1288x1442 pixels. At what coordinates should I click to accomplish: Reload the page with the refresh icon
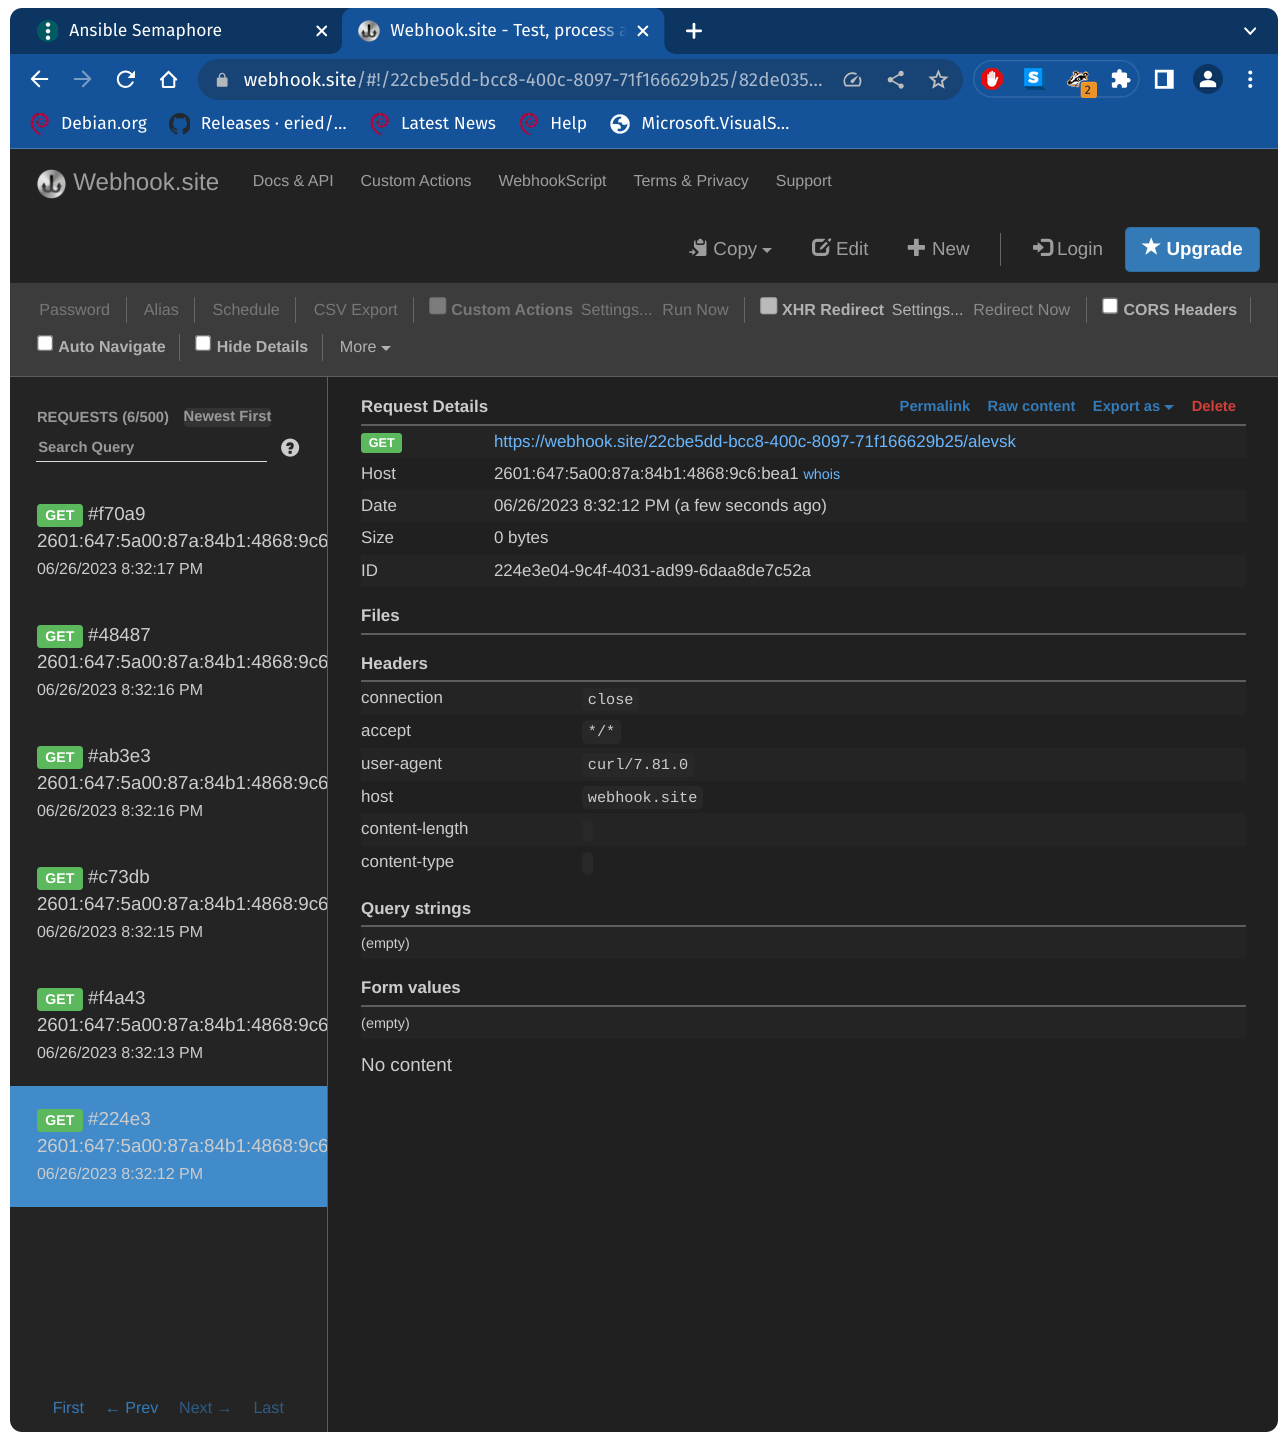coord(126,80)
